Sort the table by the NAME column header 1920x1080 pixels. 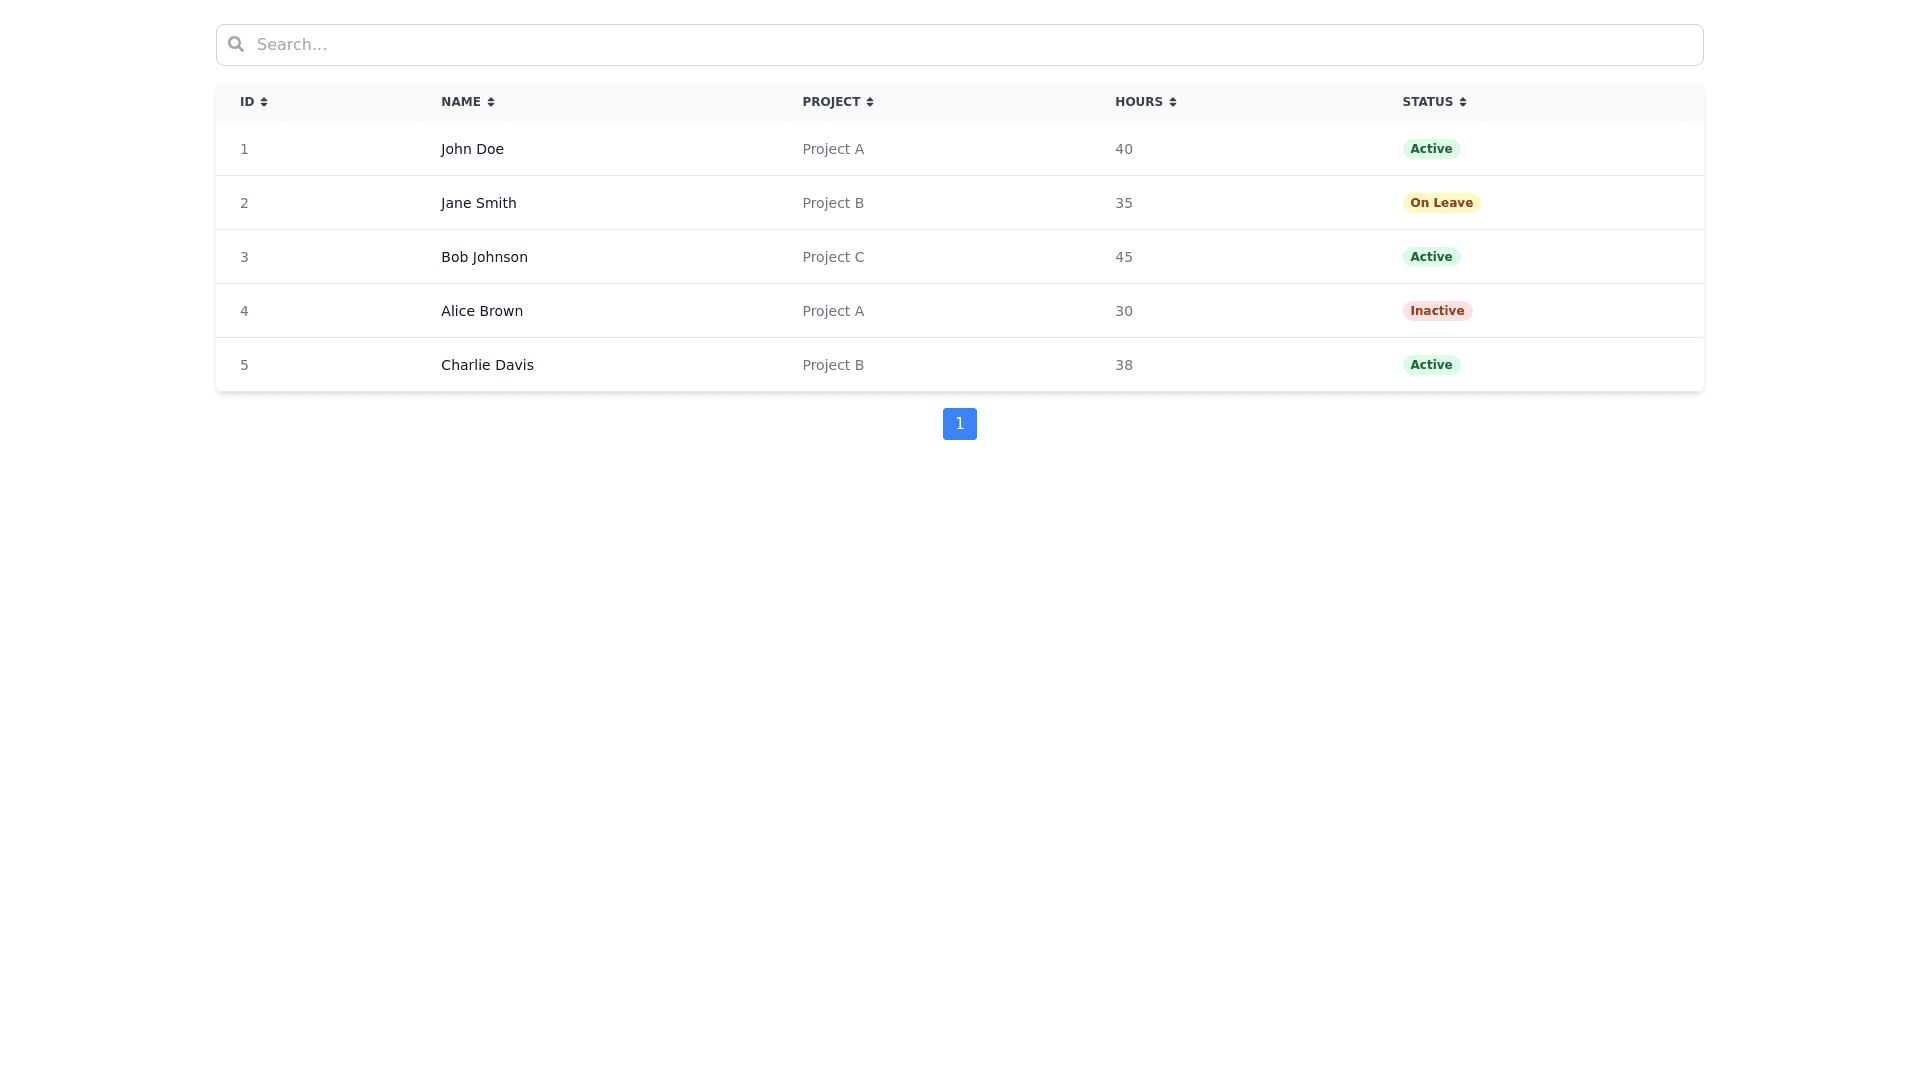[x=461, y=101]
